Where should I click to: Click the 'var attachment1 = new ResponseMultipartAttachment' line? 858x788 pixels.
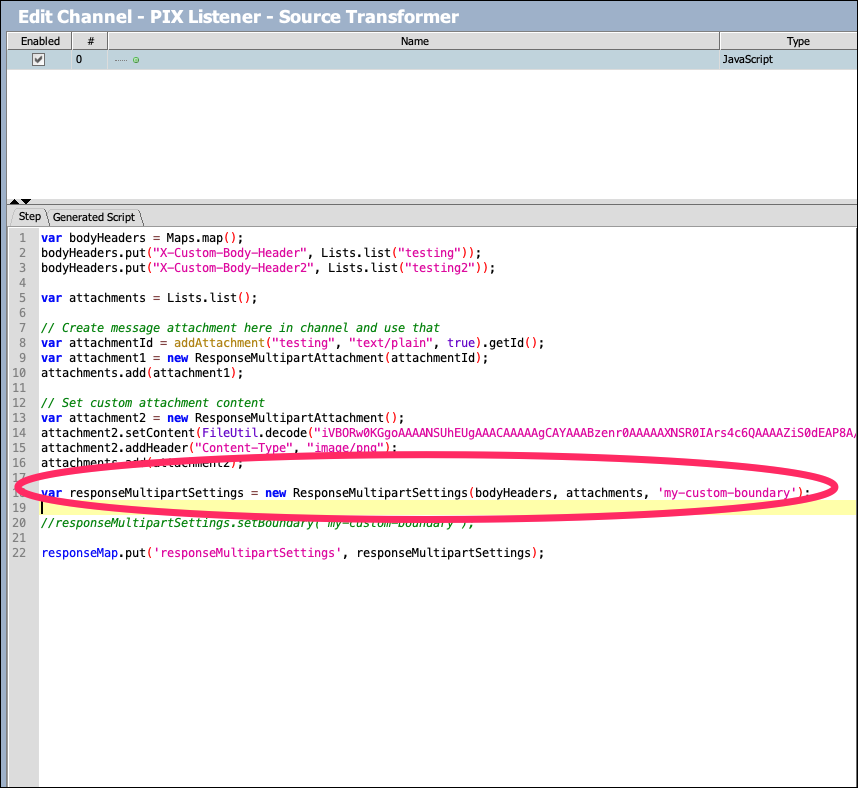click(x=264, y=358)
